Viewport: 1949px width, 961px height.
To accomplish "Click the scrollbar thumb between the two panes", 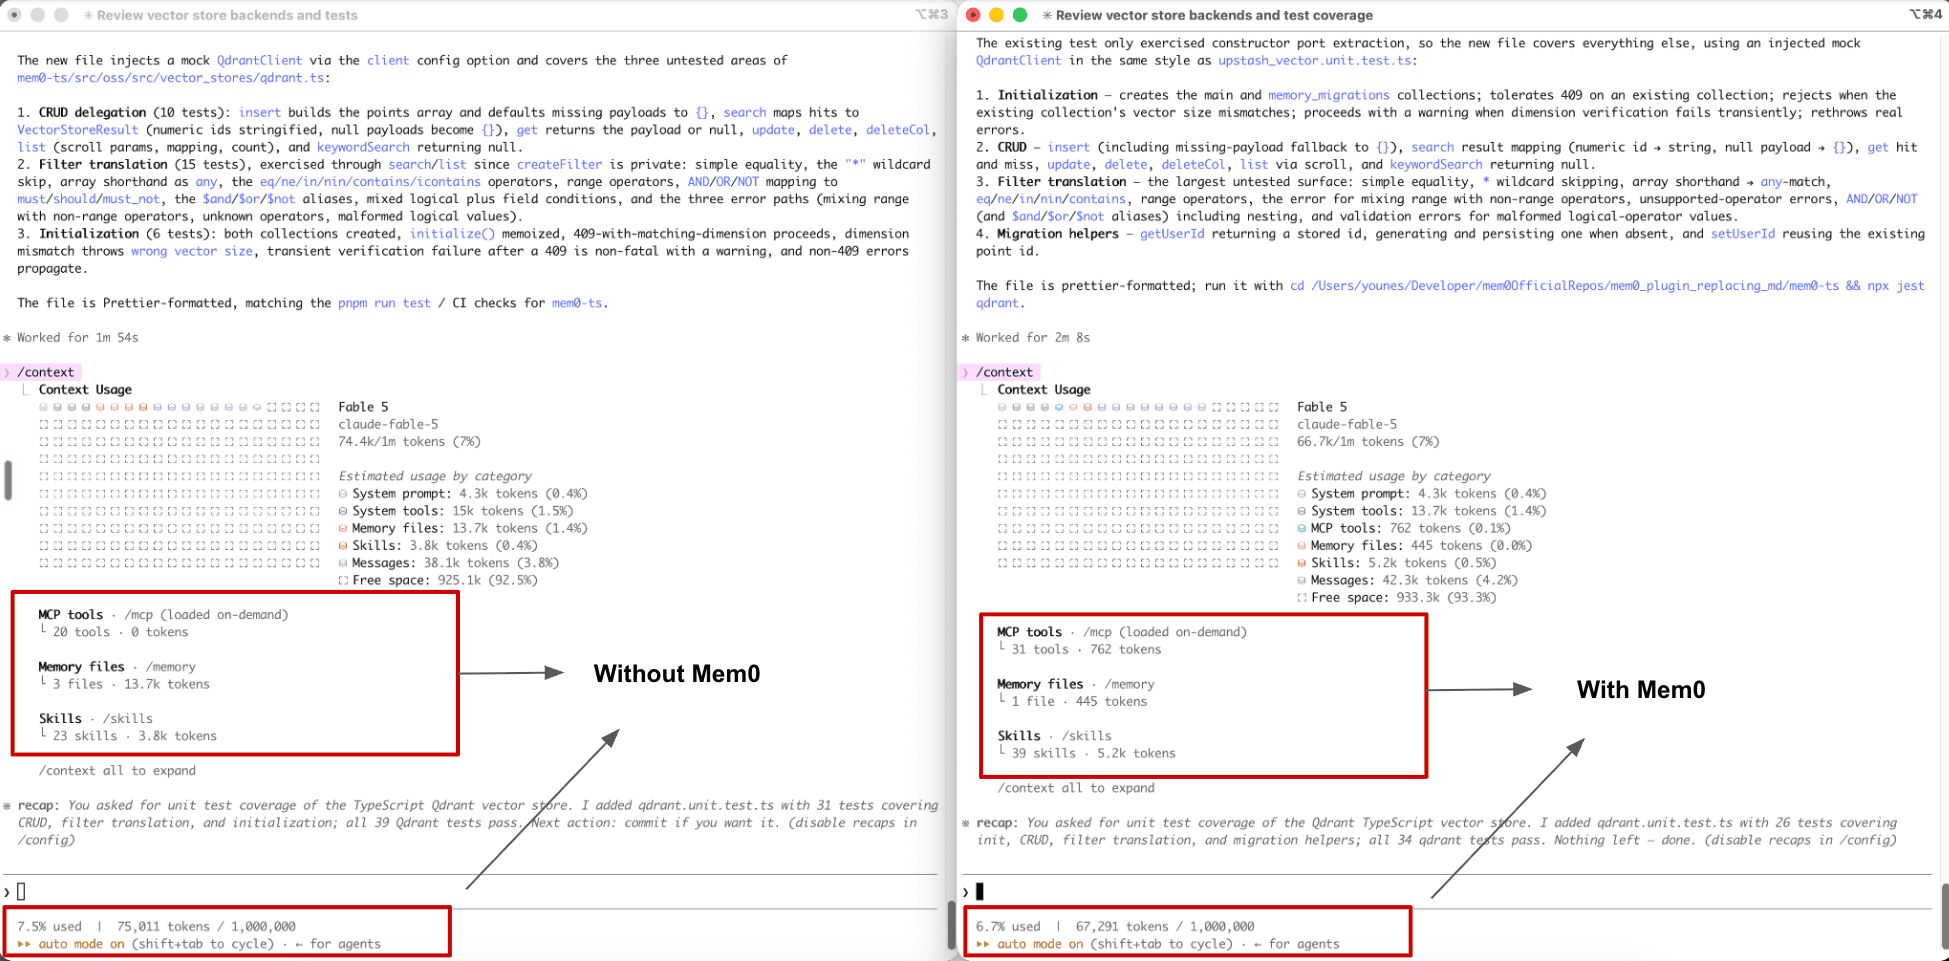I will [x=952, y=925].
